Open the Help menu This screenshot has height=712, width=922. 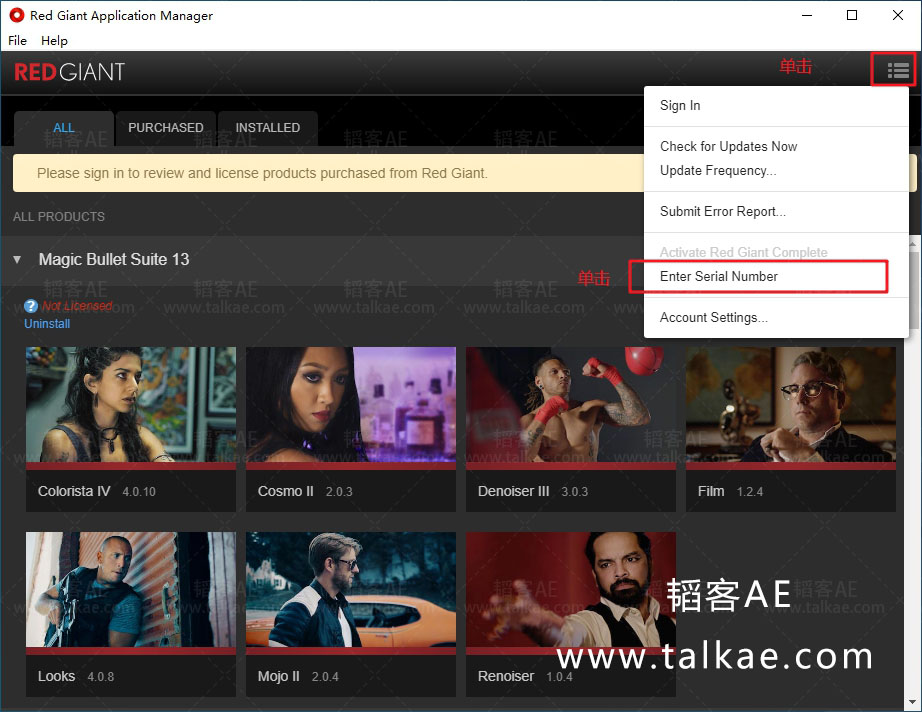[x=54, y=41]
